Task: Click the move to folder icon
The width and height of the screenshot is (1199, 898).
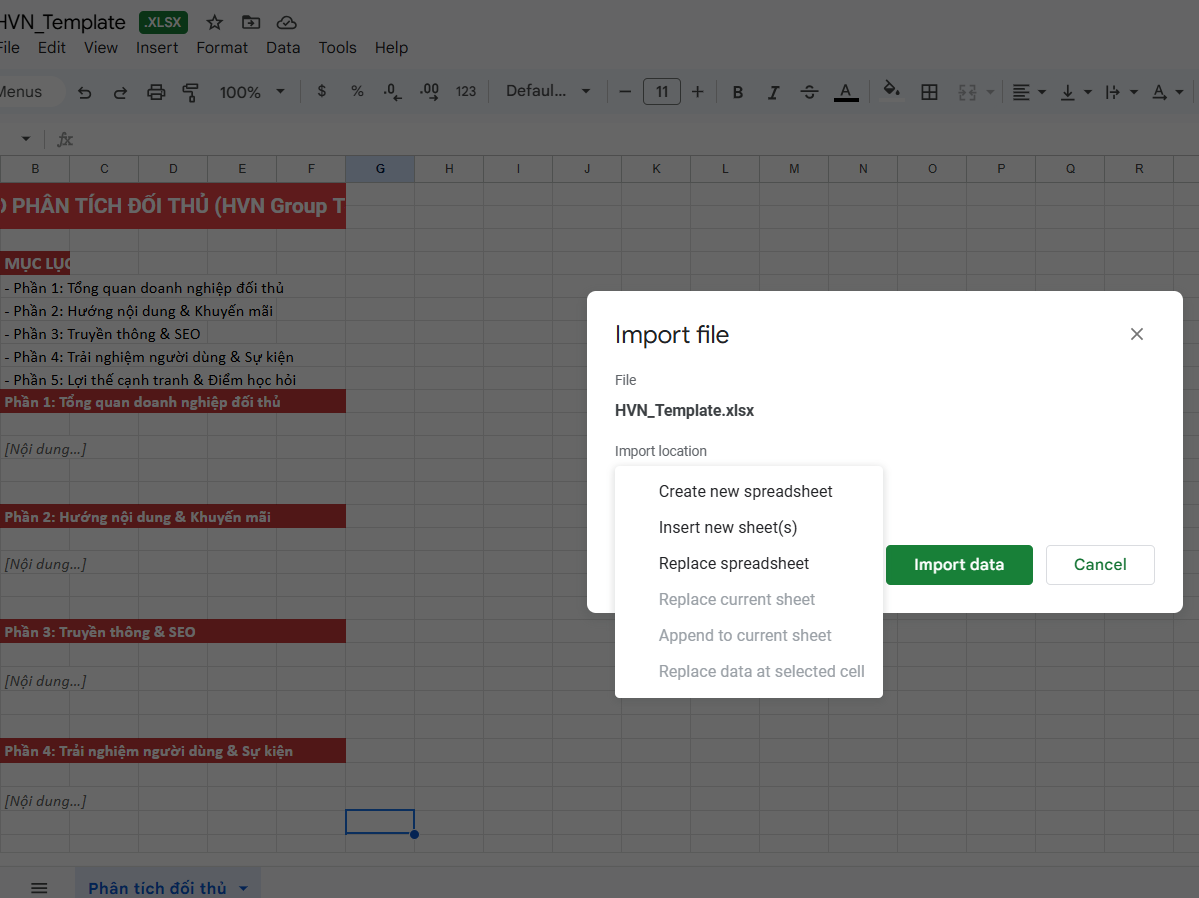Action: tap(251, 22)
